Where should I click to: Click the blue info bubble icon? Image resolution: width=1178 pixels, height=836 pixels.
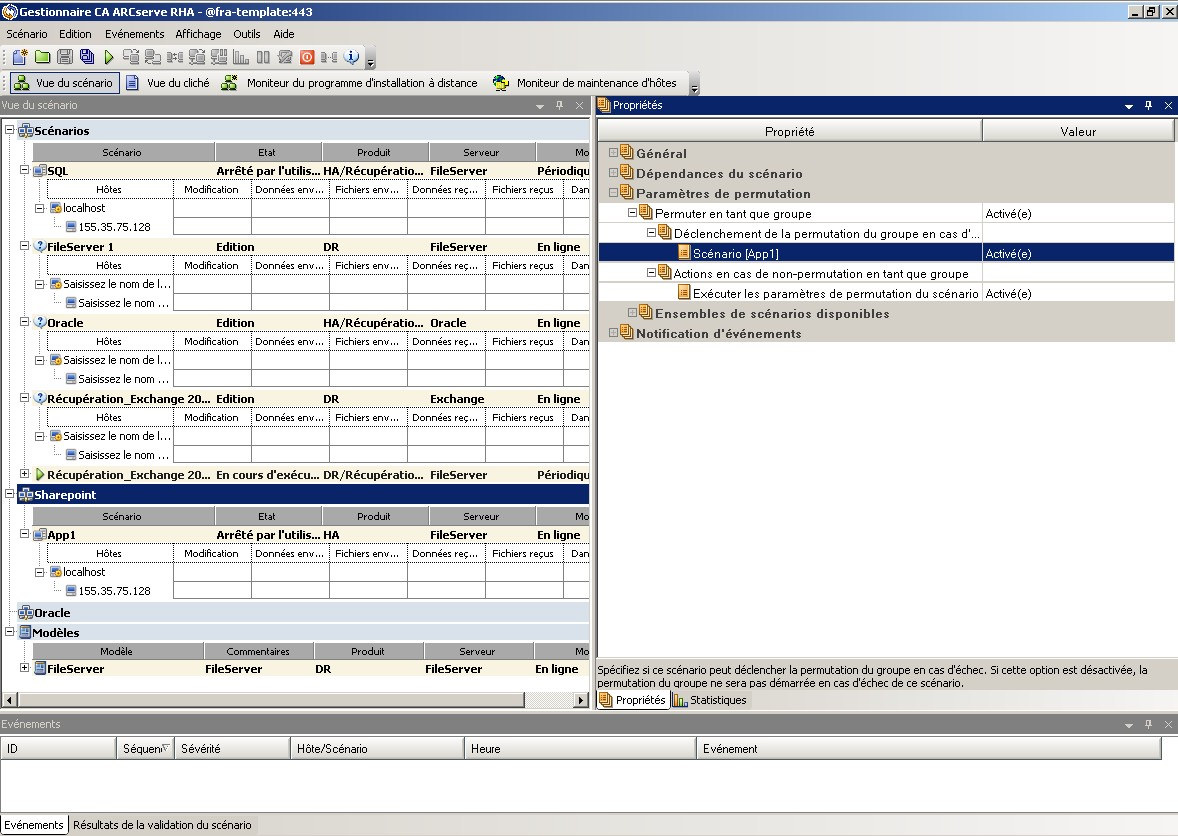(x=351, y=57)
